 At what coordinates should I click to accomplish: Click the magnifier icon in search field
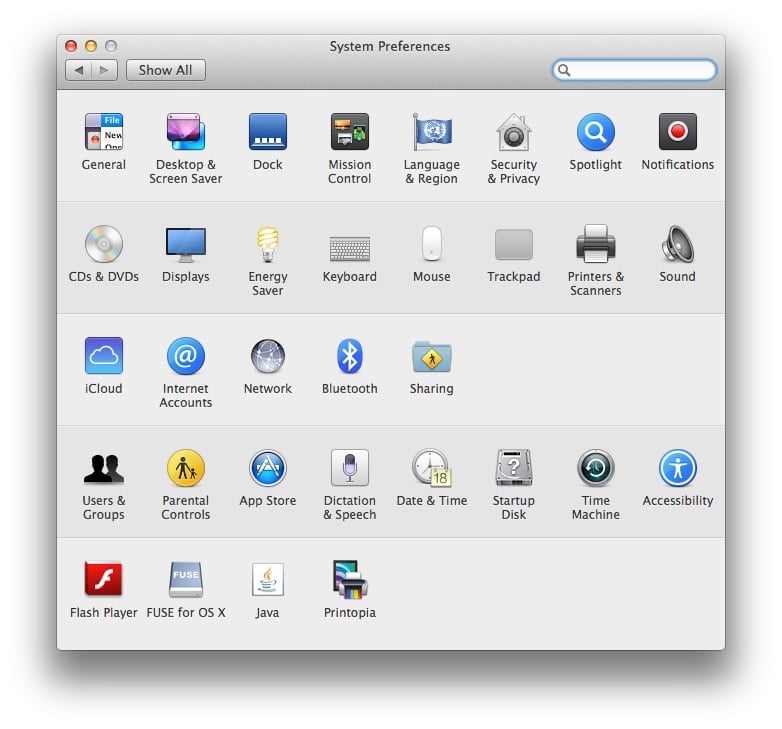[x=564, y=70]
